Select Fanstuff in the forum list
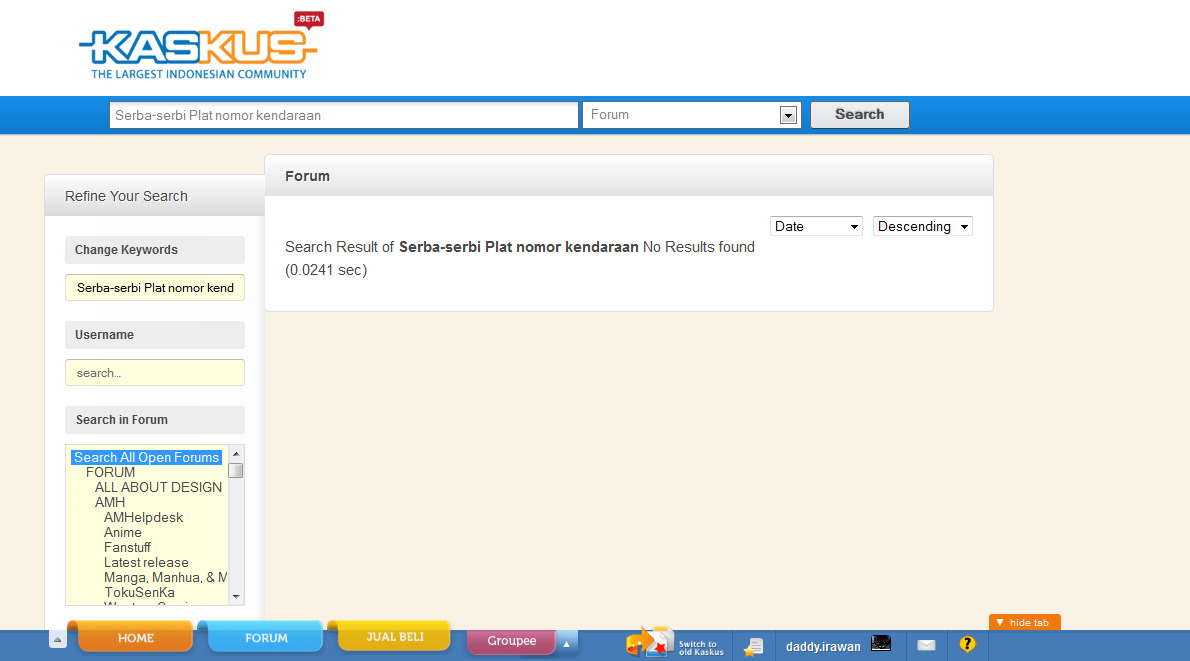The image size is (1190, 661). [127, 547]
